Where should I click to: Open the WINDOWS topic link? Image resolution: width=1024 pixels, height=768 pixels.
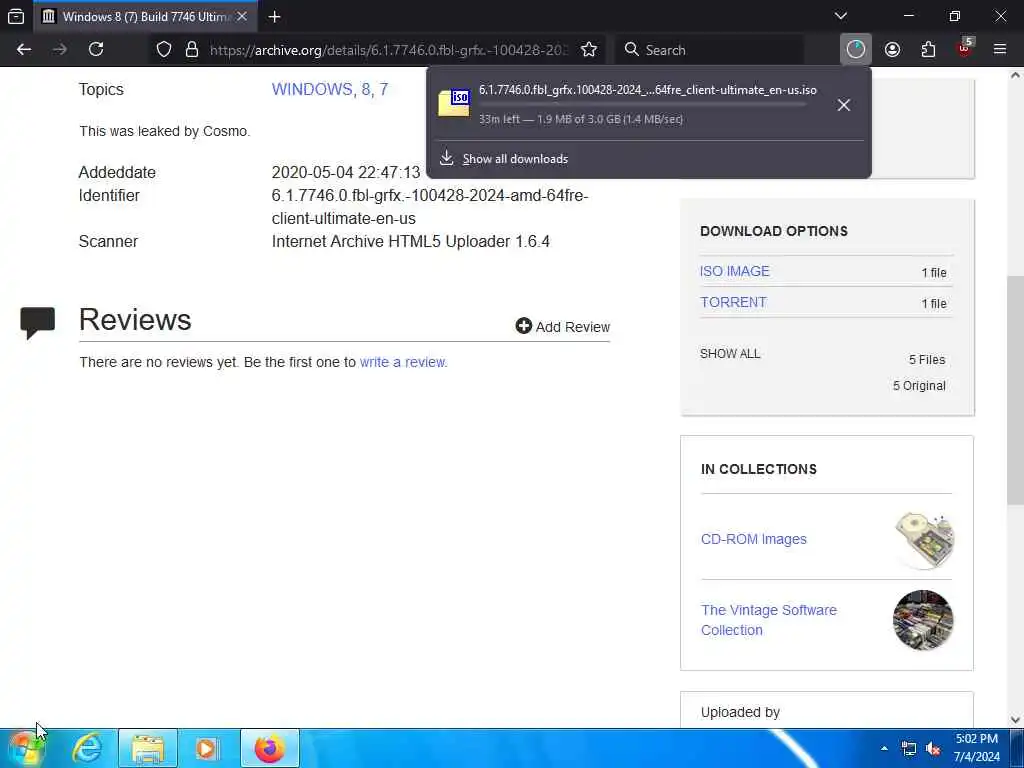[311, 89]
